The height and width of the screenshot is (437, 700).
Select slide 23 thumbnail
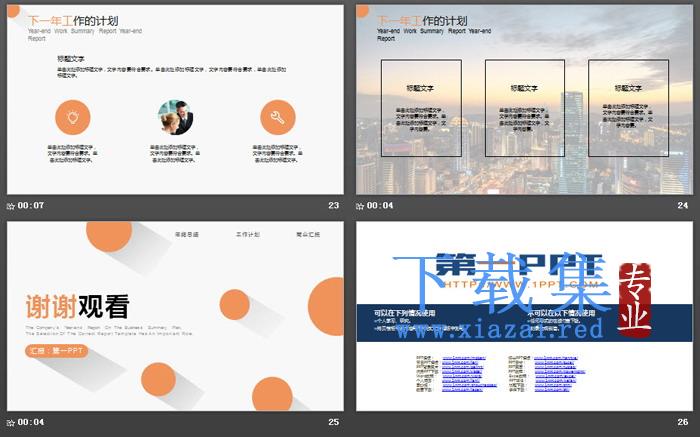[175, 100]
